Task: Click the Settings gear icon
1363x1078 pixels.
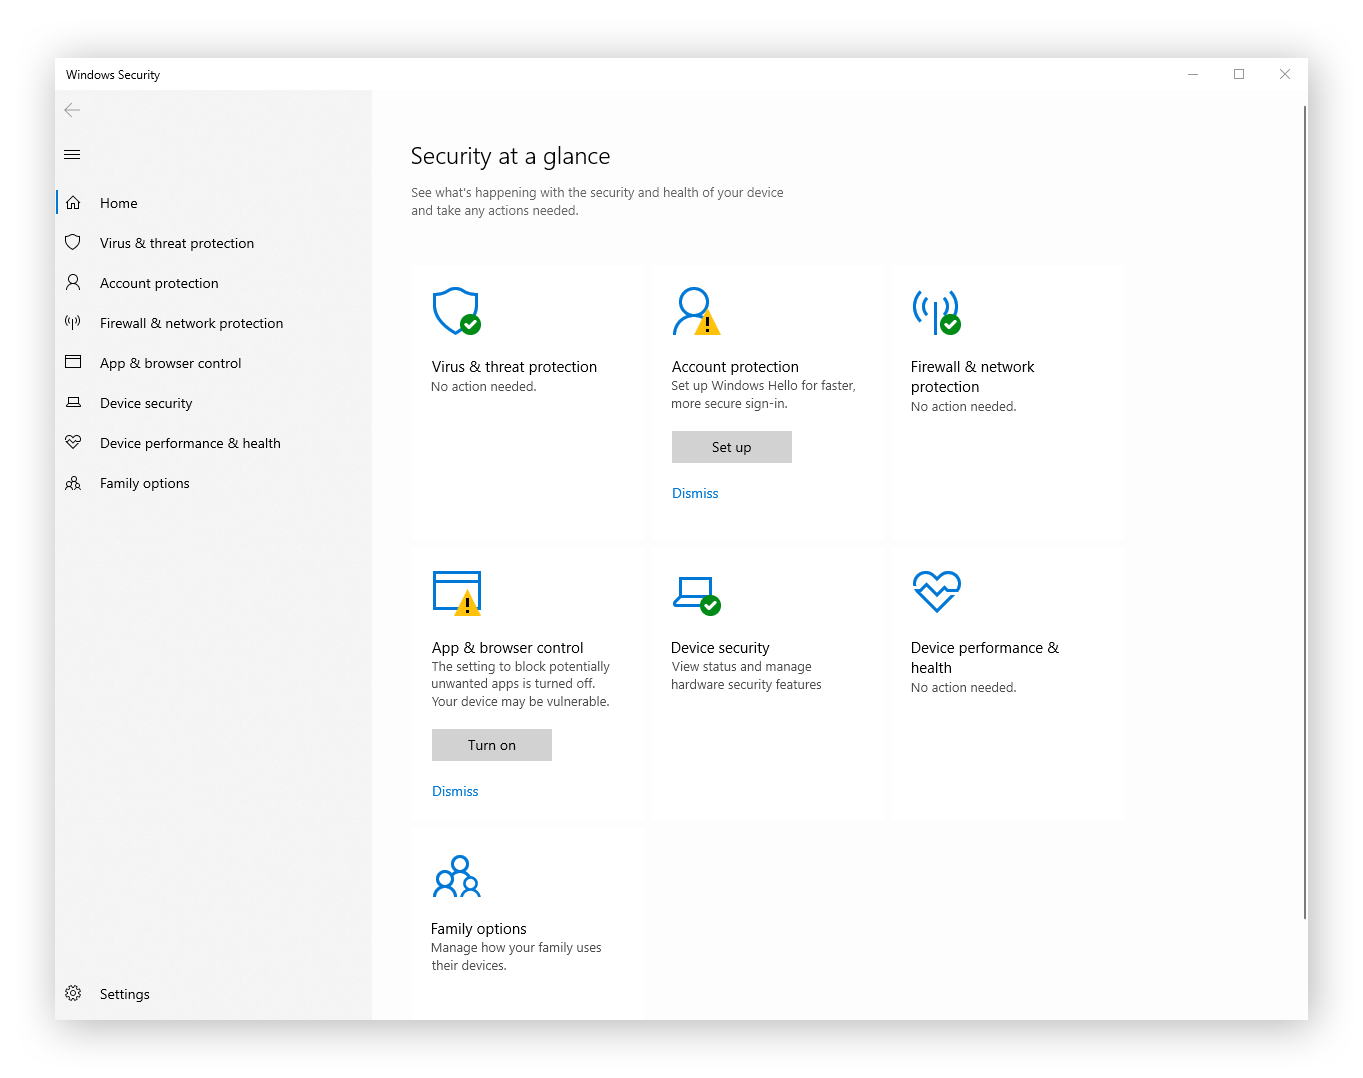Action: pos(73,993)
